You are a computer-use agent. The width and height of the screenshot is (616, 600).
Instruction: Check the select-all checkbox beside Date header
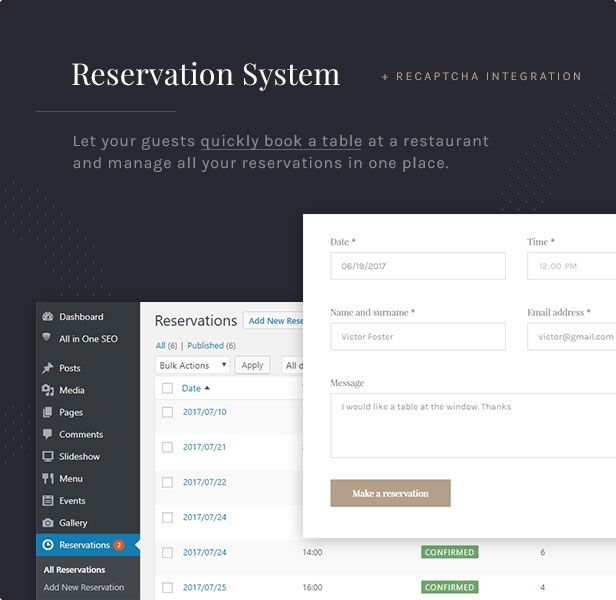[x=167, y=388]
